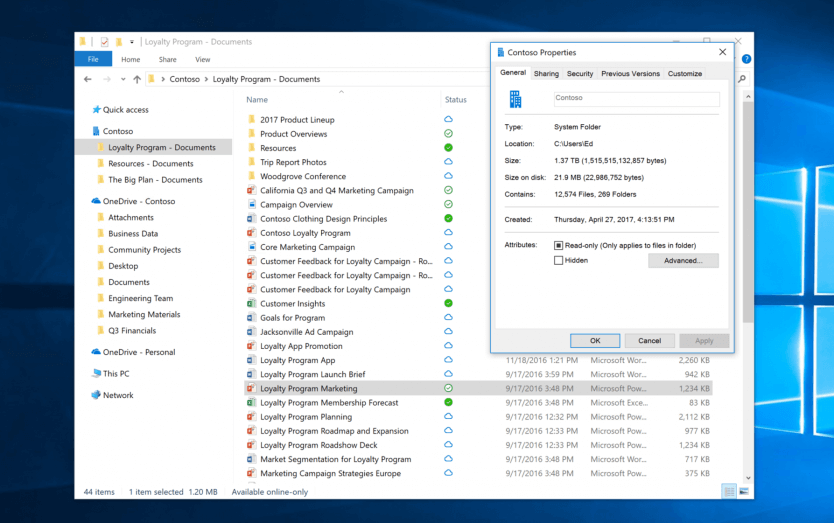Sort by the Name column header
Screen dimensions: 834x523
tap(257, 99)
